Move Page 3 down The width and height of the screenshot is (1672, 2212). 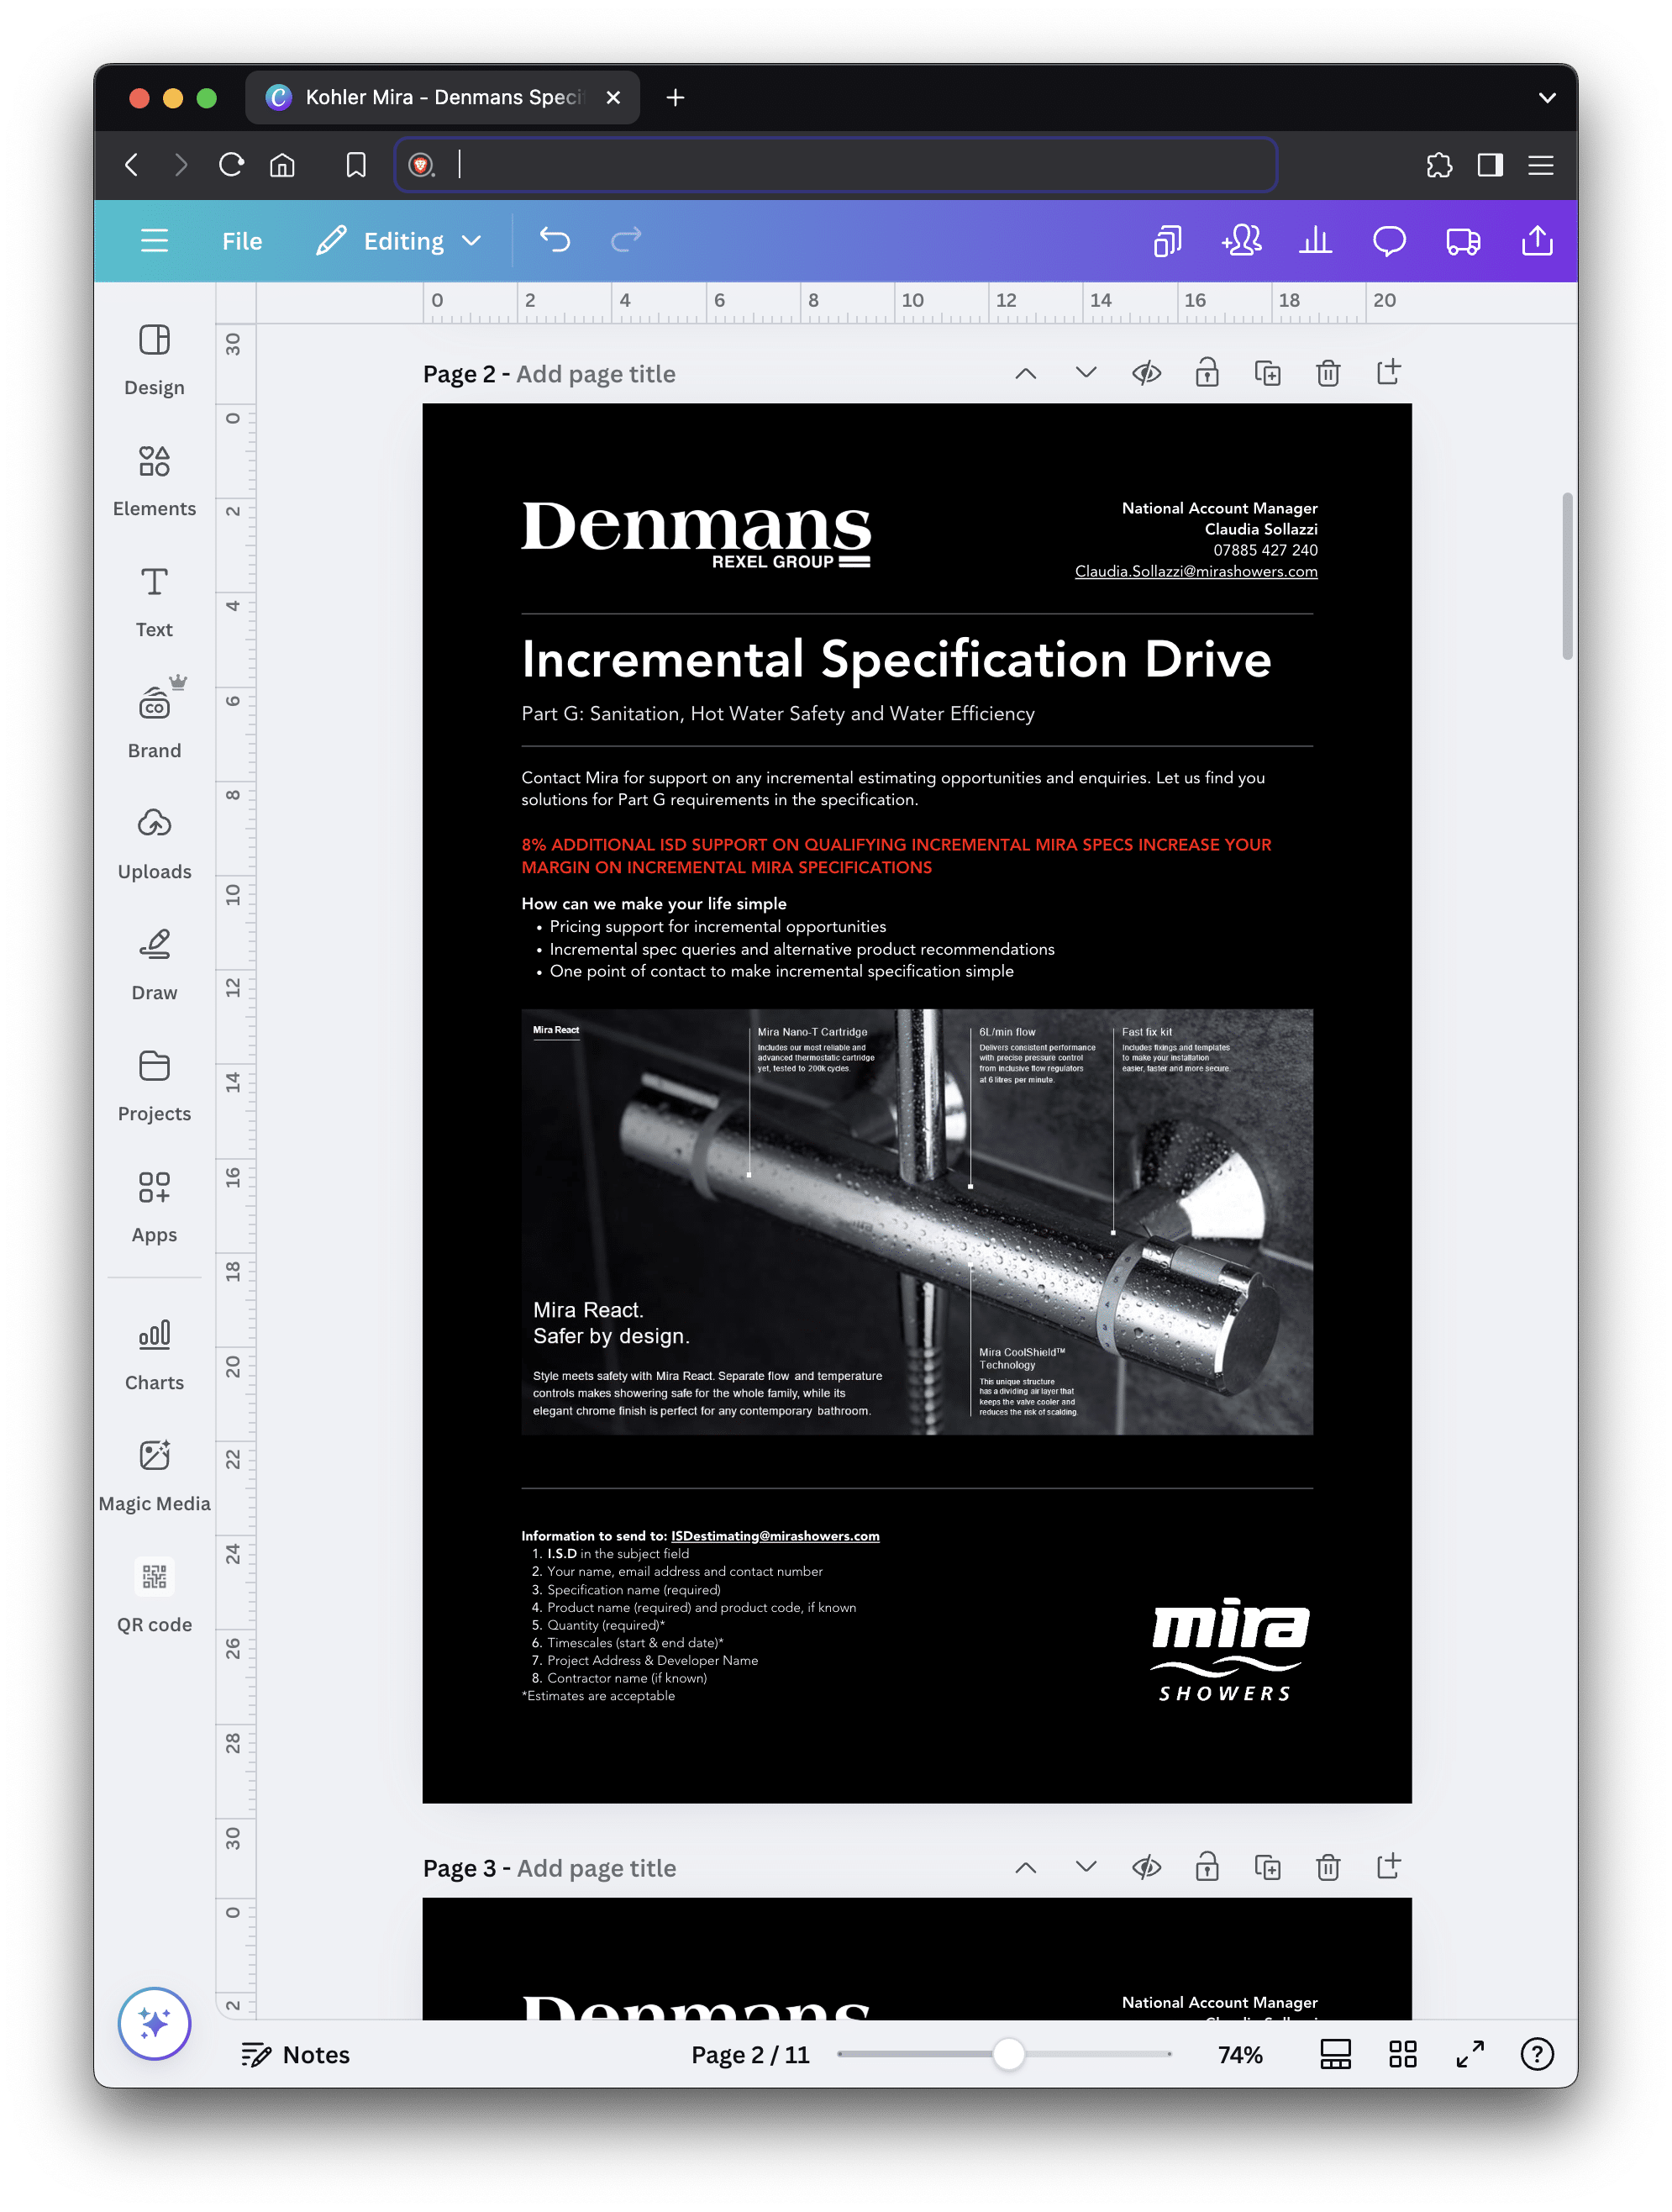[1086, 1867]
